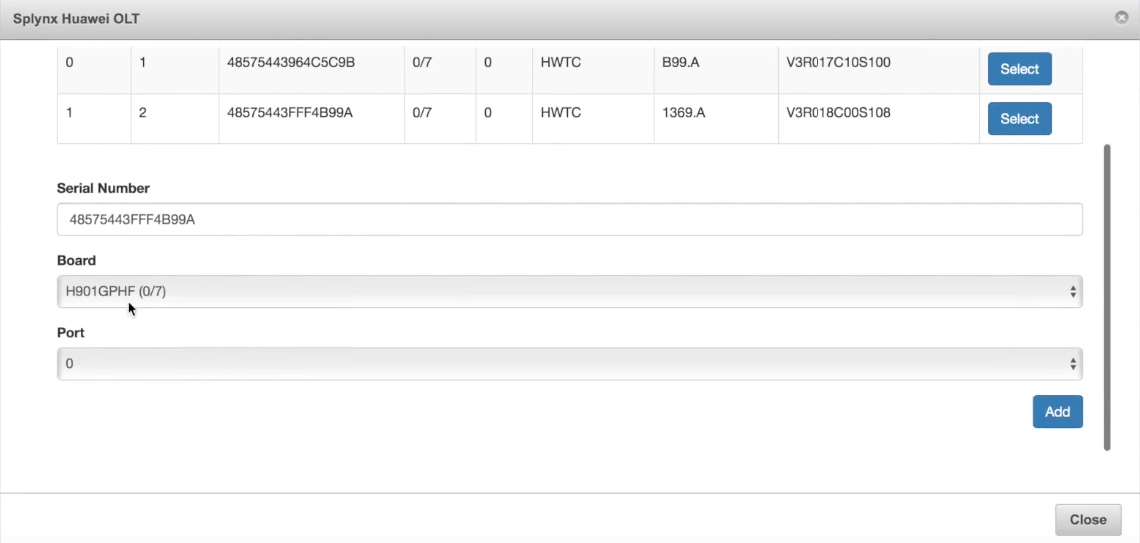Dismiss the dialog with the top-right X icon
Image resolution: width=1140 pixels, height=543 pixels.
[x=1122, y=17]
